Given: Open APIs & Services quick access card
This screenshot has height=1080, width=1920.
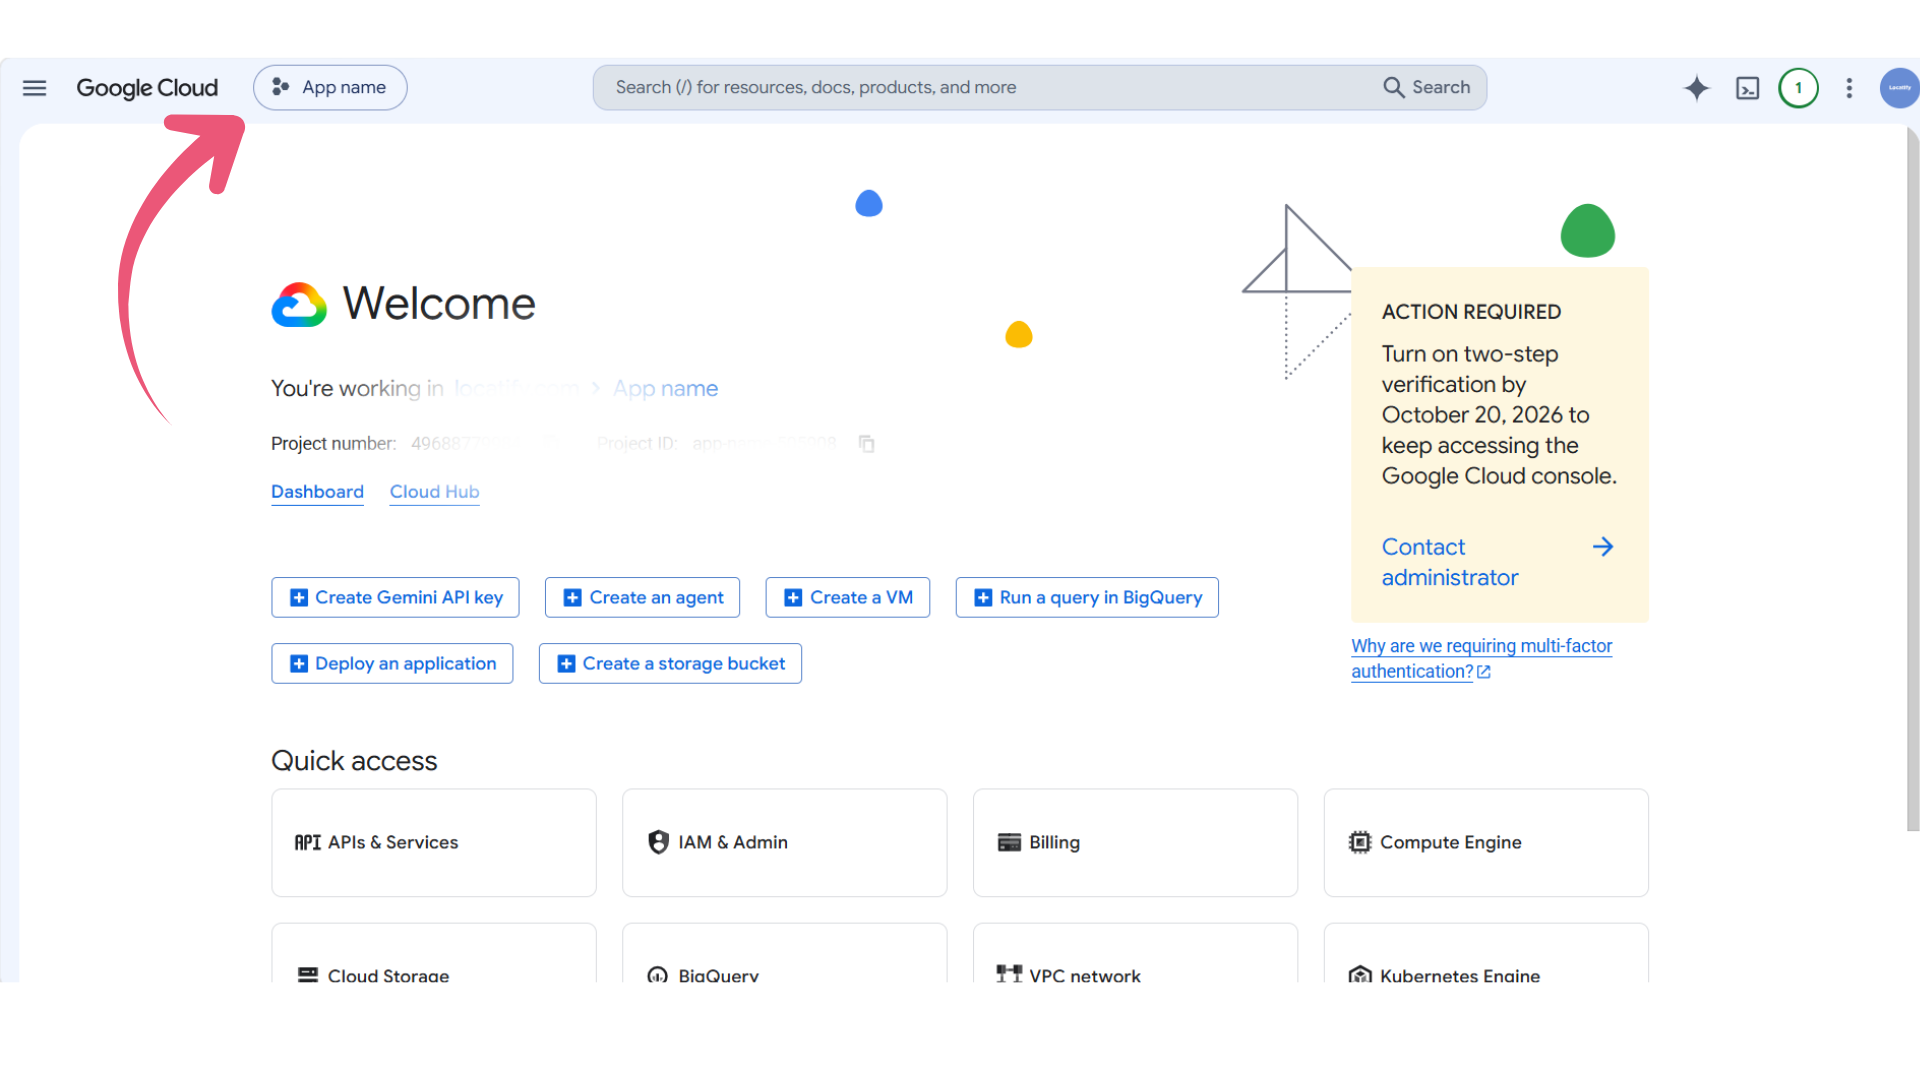Looking at the screenshot, I should pos(434,842).
